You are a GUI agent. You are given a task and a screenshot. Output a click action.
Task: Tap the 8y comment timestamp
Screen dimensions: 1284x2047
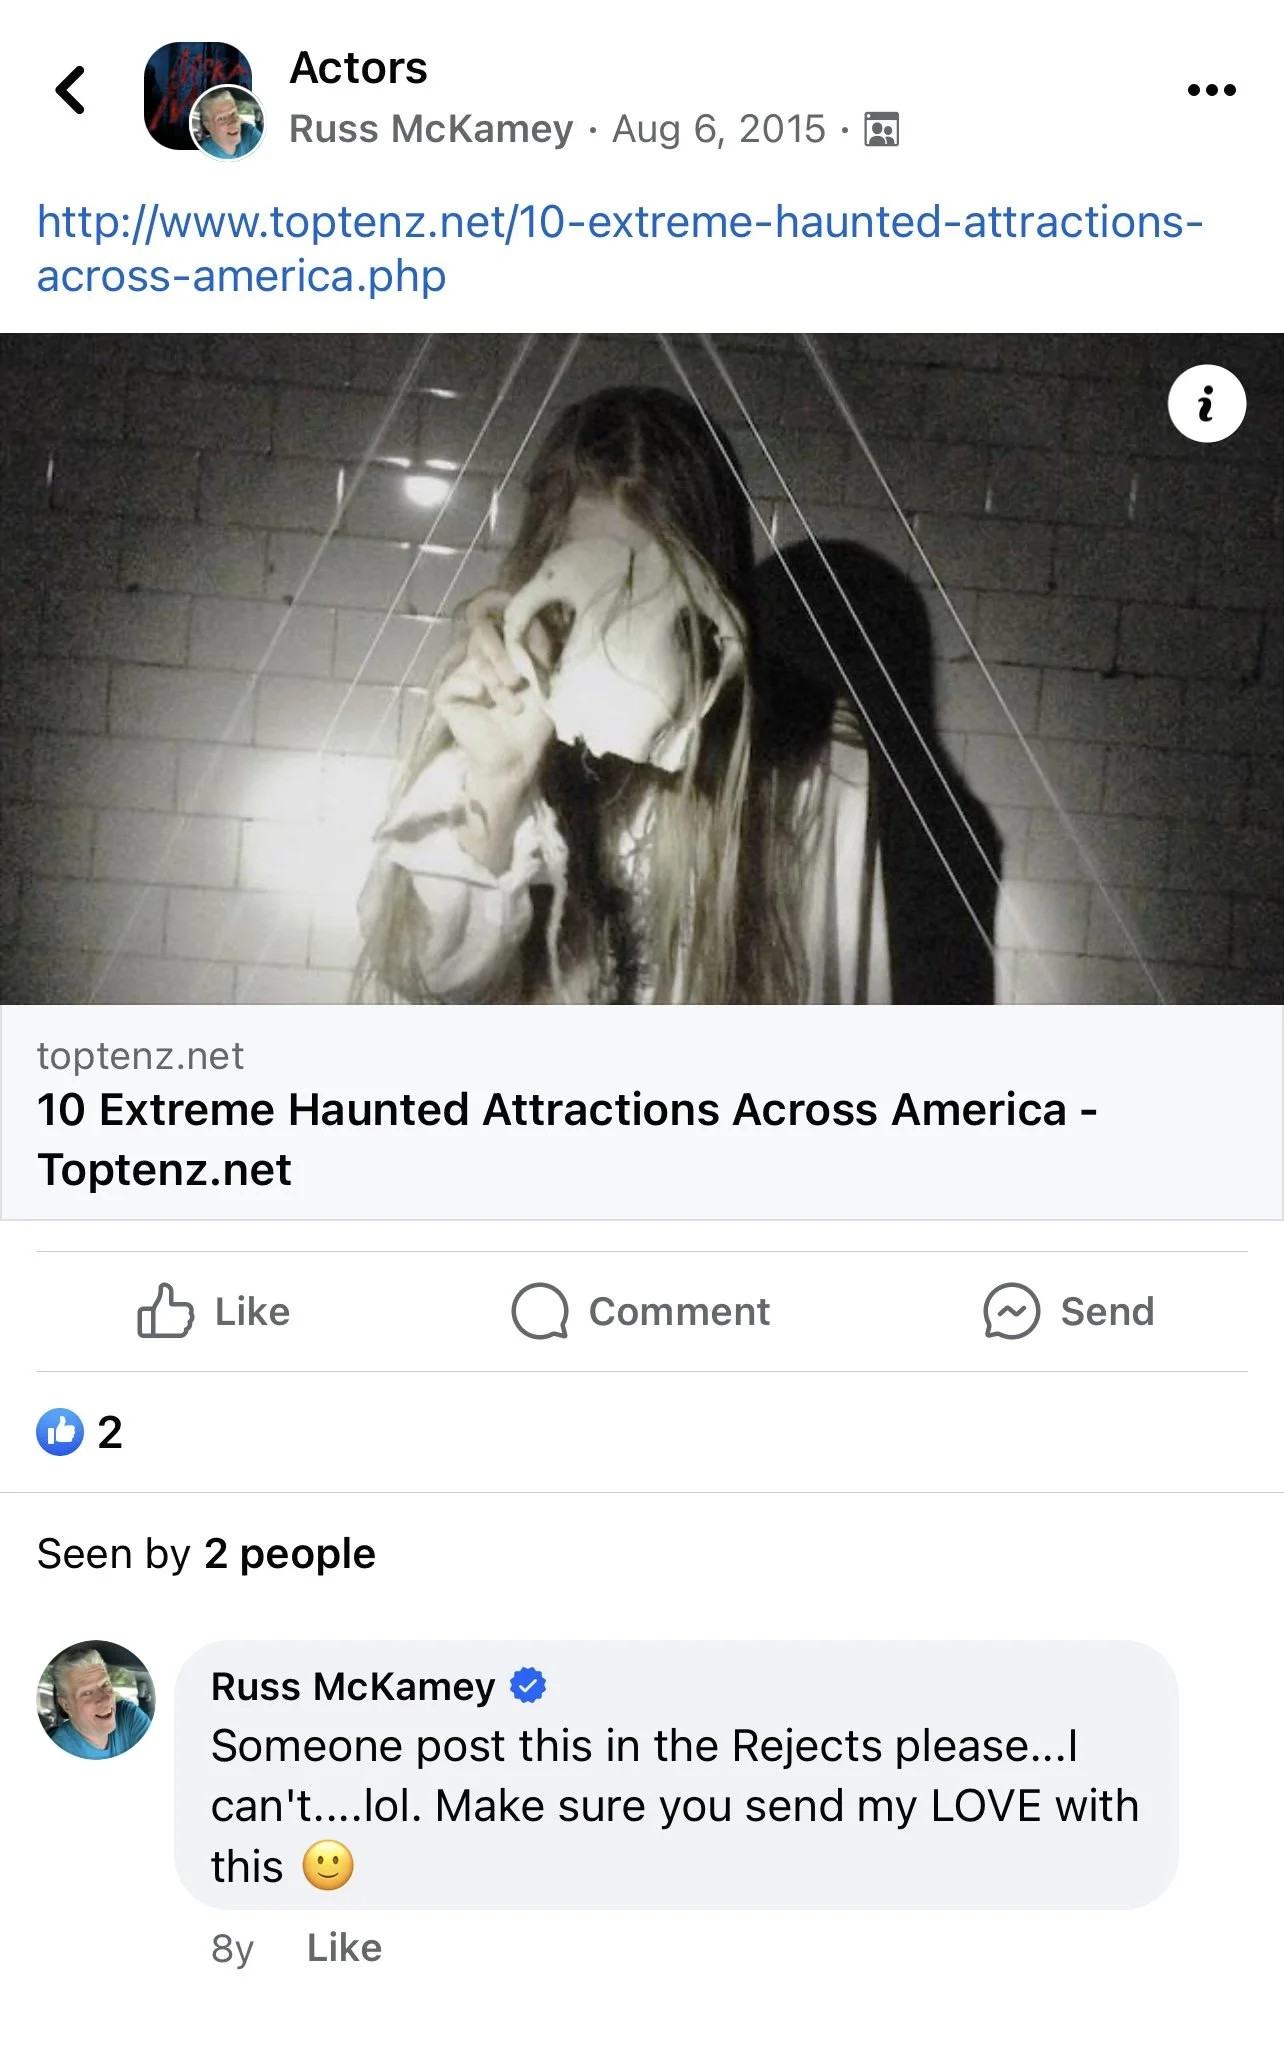[x=232, y=1948]
